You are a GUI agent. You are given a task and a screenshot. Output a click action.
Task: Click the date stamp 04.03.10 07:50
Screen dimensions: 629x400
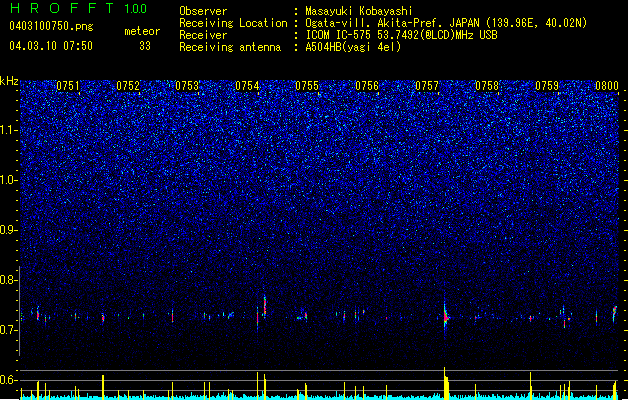click(51, 46)
